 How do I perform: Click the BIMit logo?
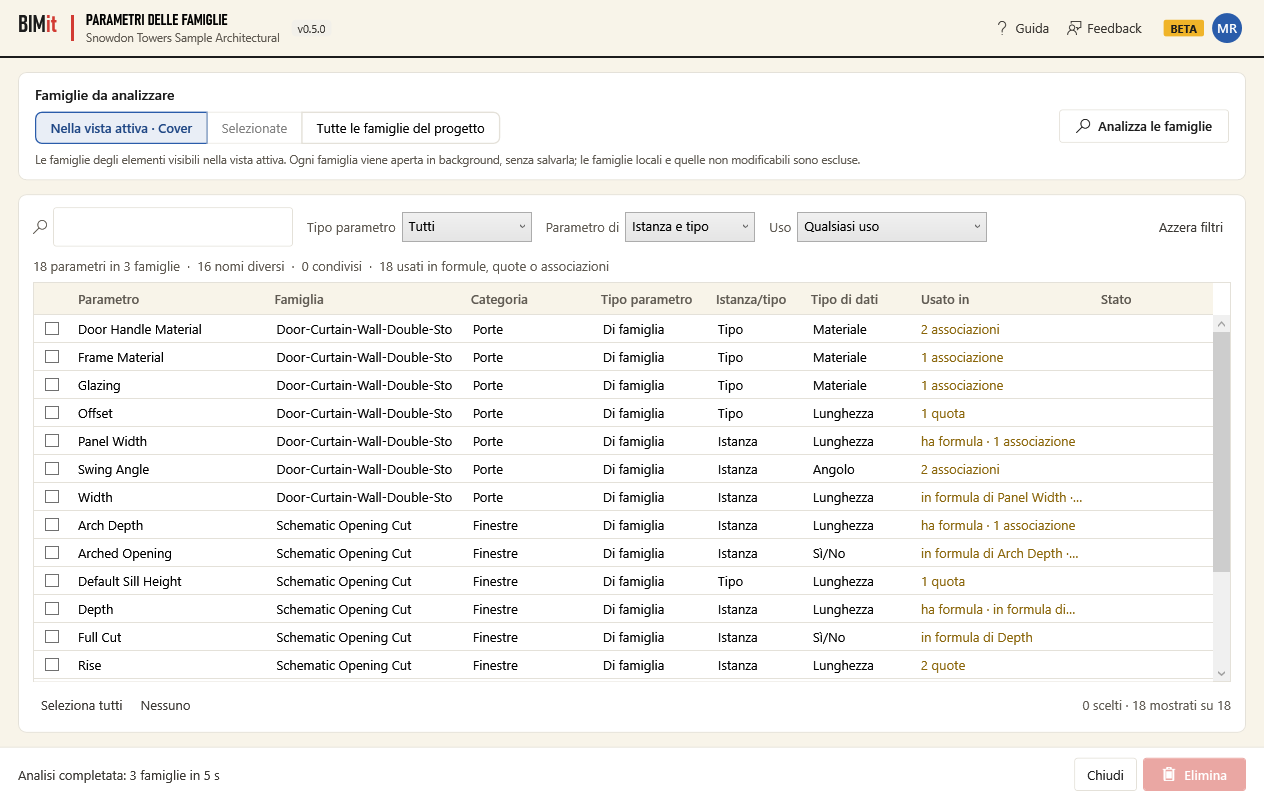click(38, 25)
